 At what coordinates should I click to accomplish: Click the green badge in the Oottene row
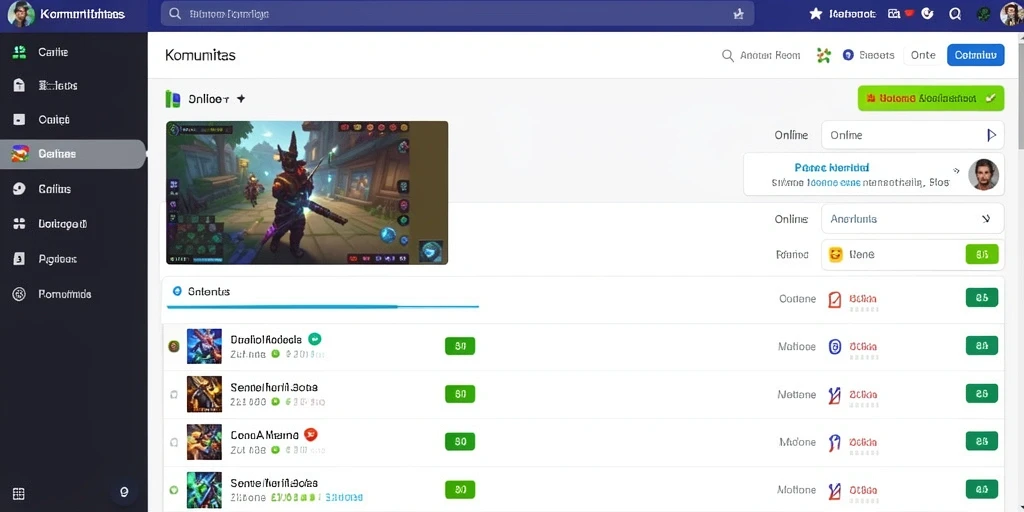click(x=982, y=298)
